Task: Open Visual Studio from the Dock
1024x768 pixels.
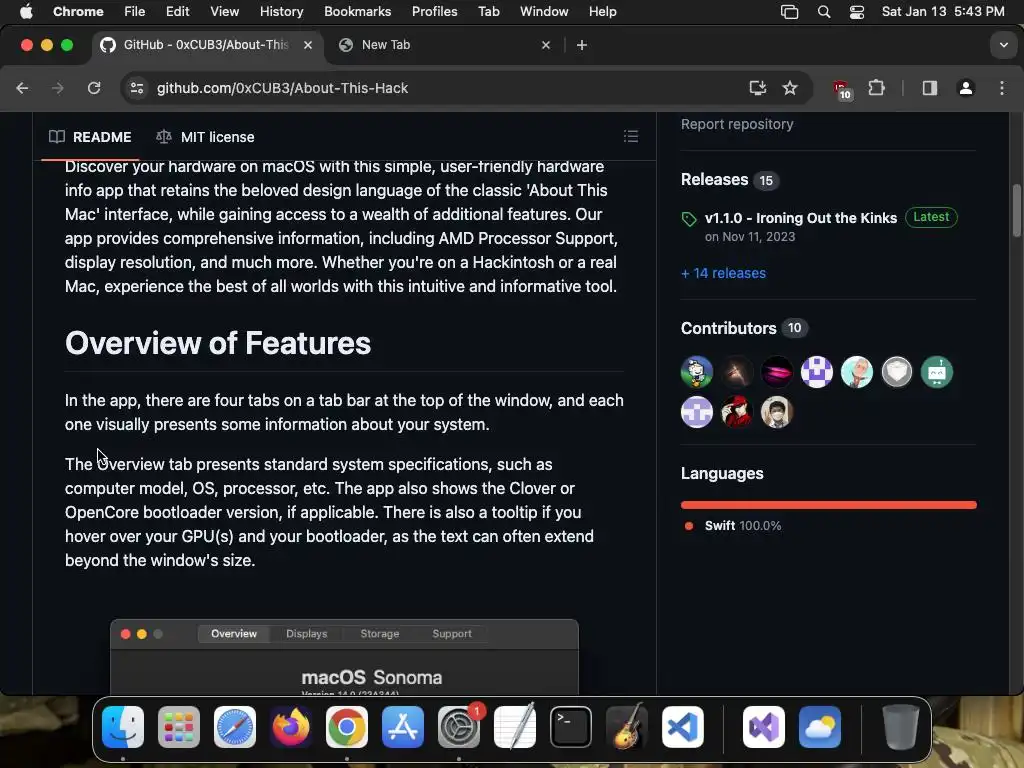Action: pos(763,727)
